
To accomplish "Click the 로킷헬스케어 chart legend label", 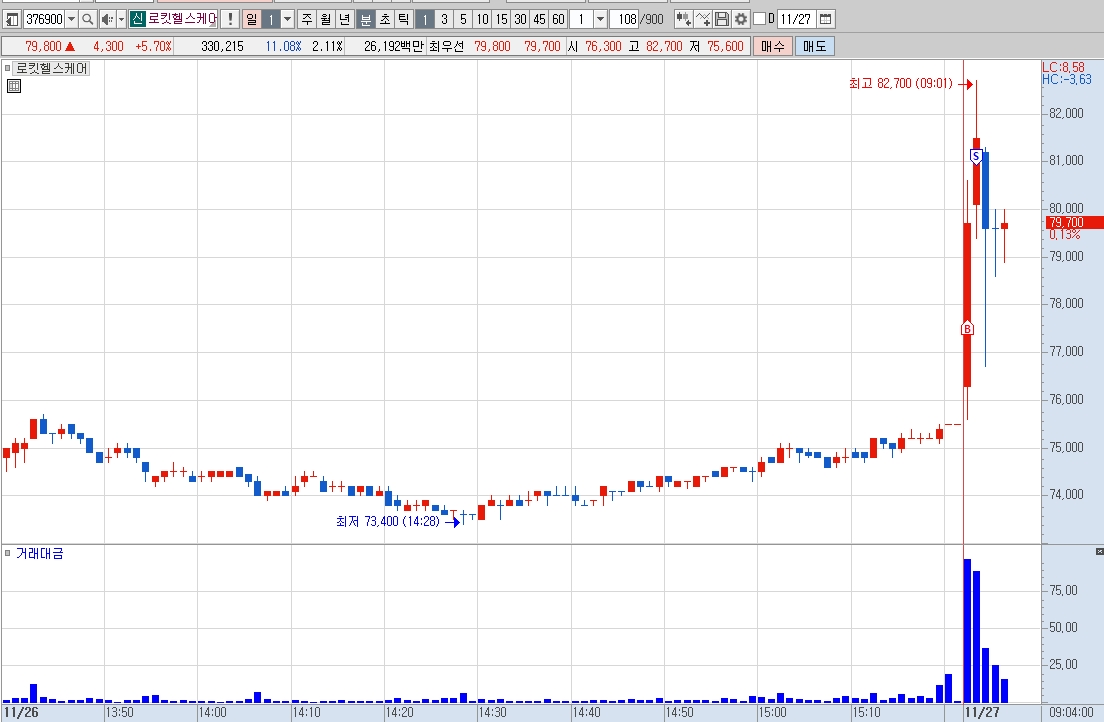I will (x=51, y=68).
